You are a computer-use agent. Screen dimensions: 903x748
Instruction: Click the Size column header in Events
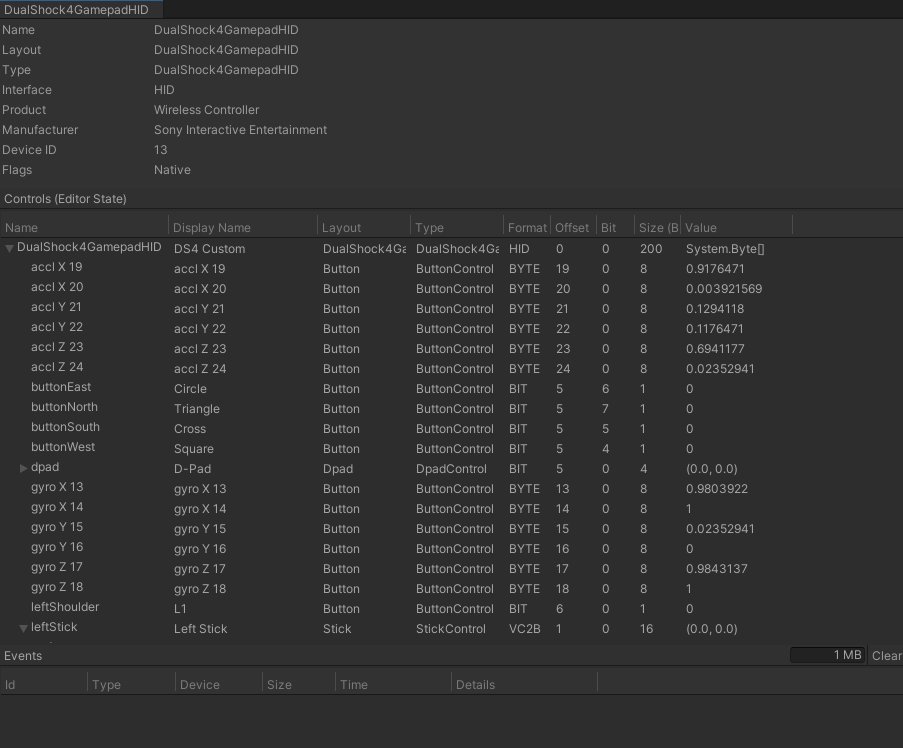click(299, 685)
